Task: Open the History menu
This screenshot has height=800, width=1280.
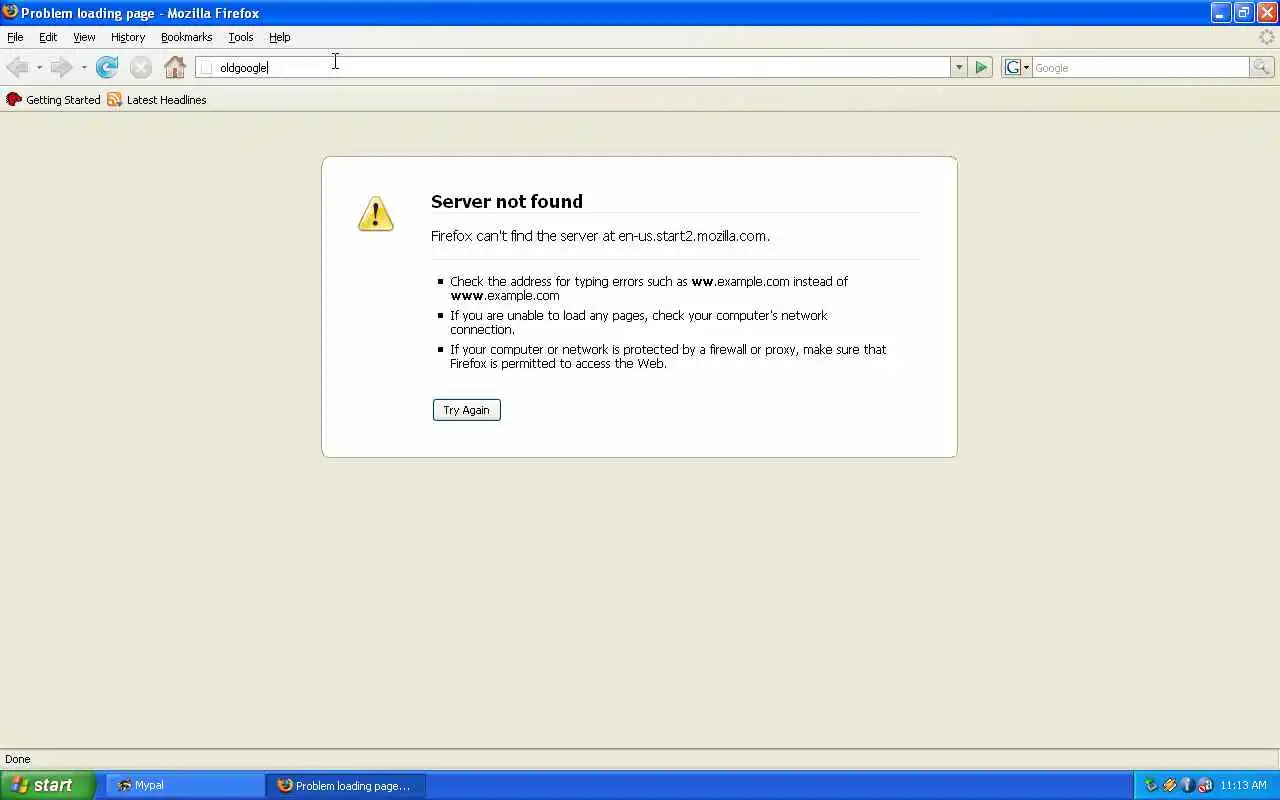Action: coord(128,37)
